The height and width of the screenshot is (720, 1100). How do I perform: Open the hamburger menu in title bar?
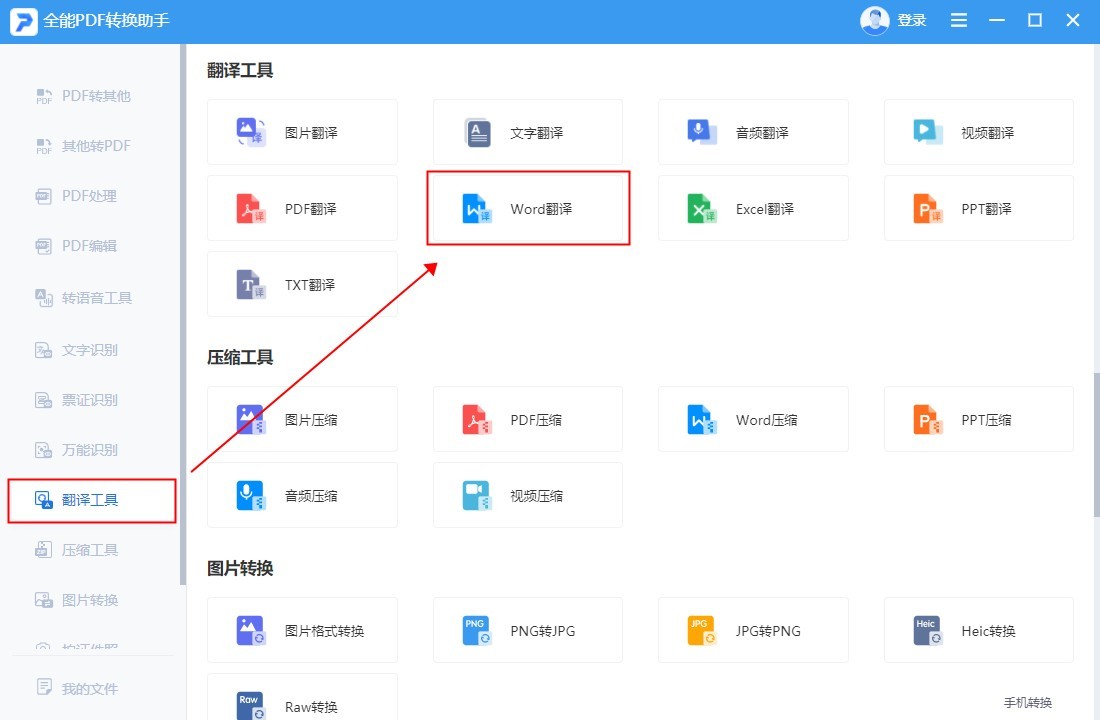point(959,21)
